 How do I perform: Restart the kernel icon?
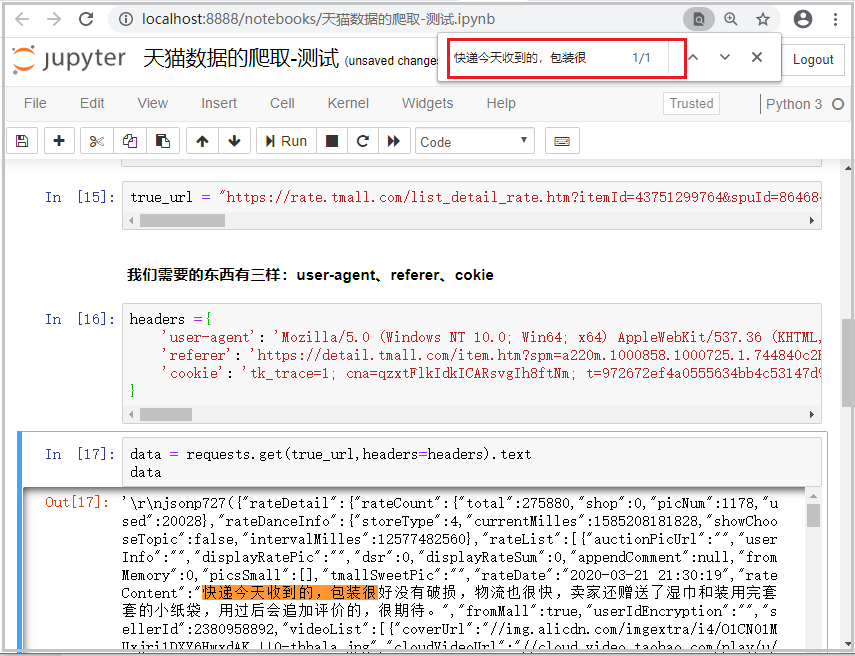tap(363, 141)
